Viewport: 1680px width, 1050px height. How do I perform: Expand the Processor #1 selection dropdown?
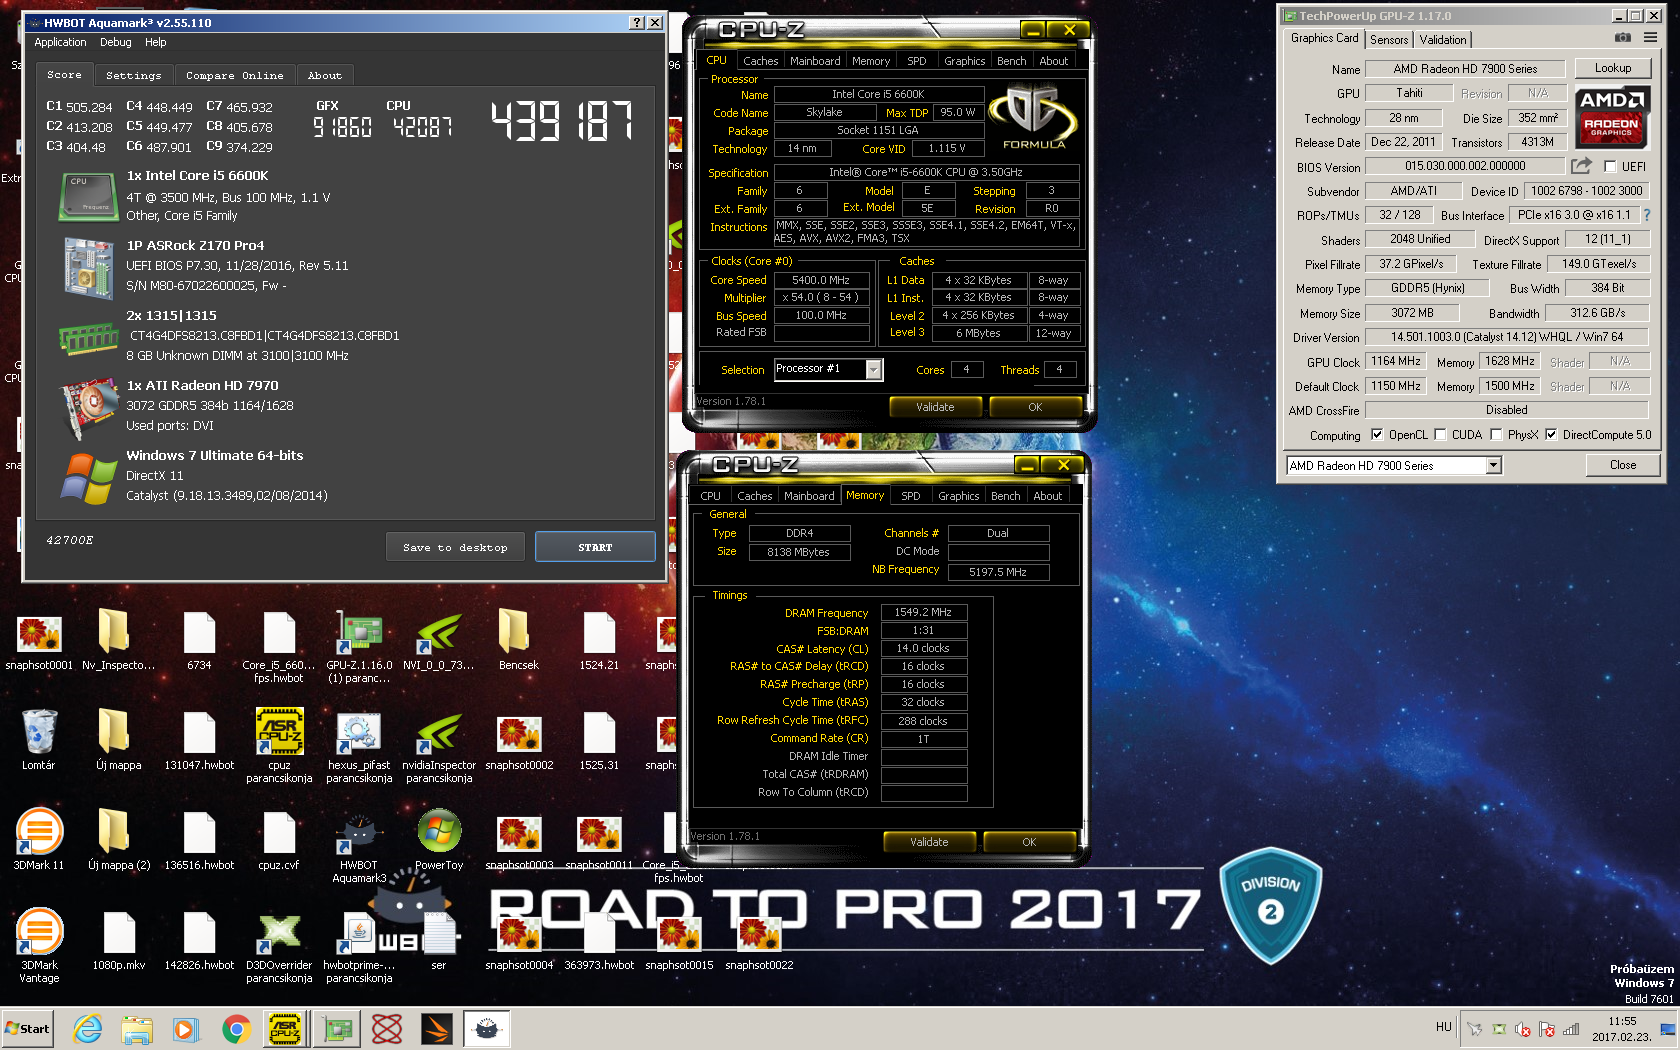tap(873, 369)
